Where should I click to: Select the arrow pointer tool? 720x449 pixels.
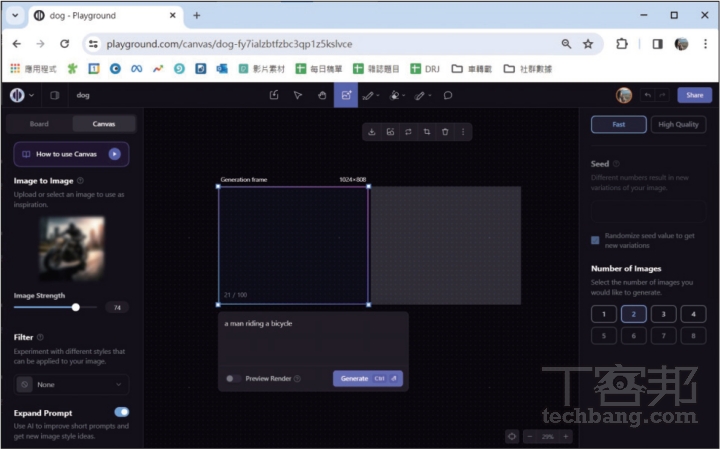[298, 95]
